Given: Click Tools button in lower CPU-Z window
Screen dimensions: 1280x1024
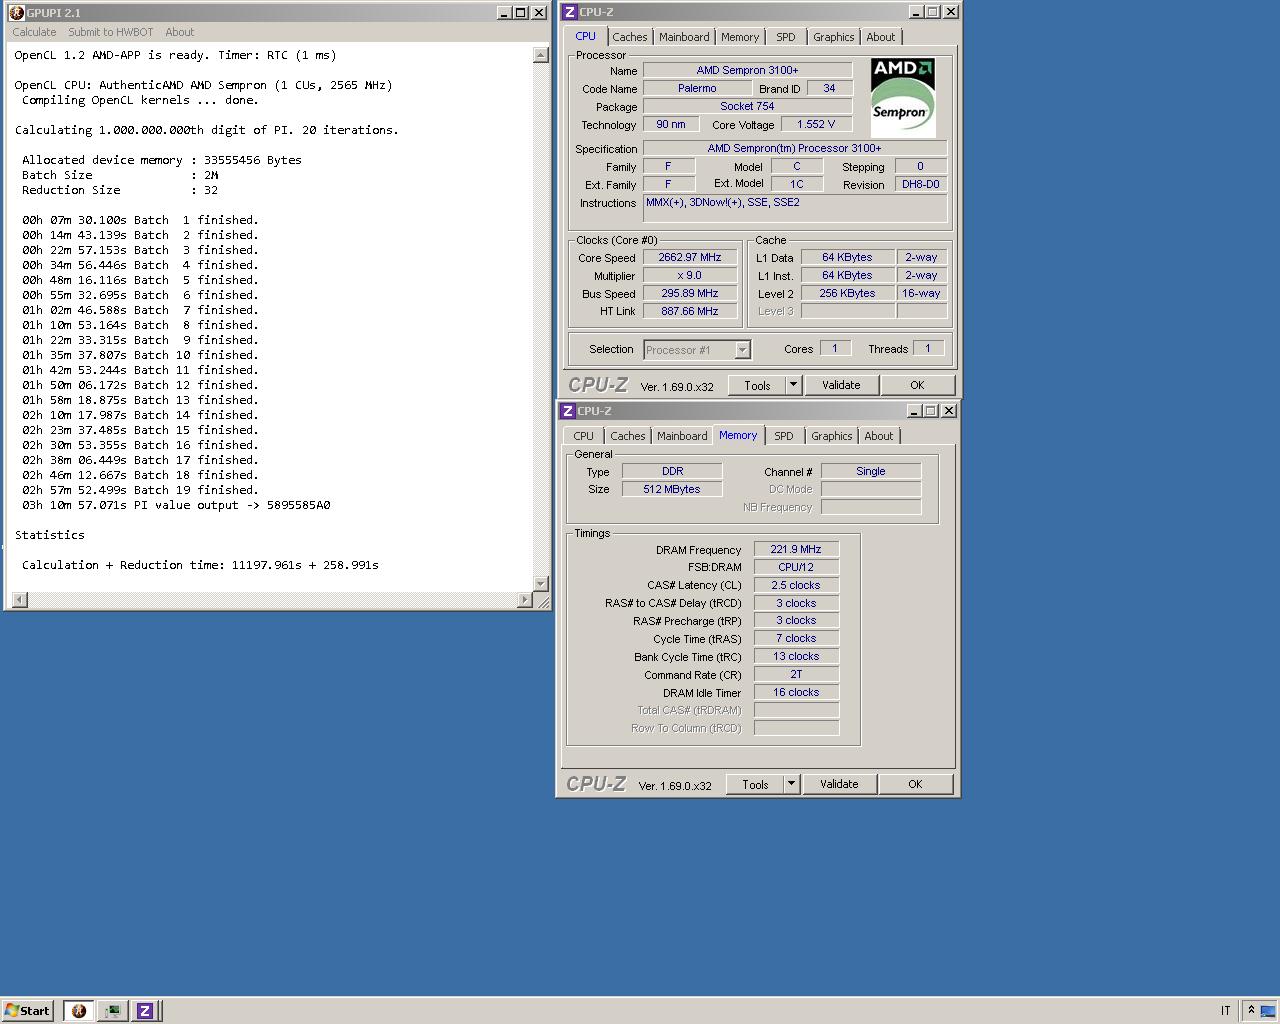Looking at the screenshot, I should [x=755, y=784].
